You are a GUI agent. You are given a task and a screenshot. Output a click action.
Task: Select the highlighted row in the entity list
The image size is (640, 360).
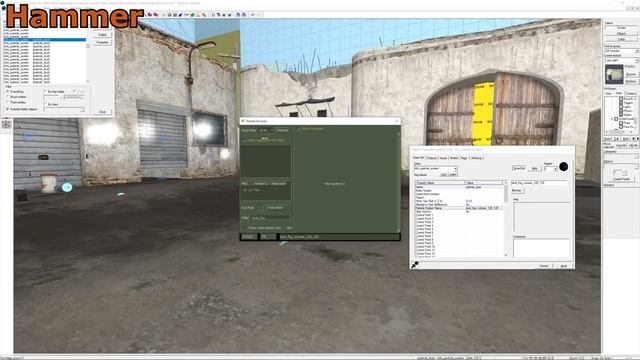tap(45, 40)
